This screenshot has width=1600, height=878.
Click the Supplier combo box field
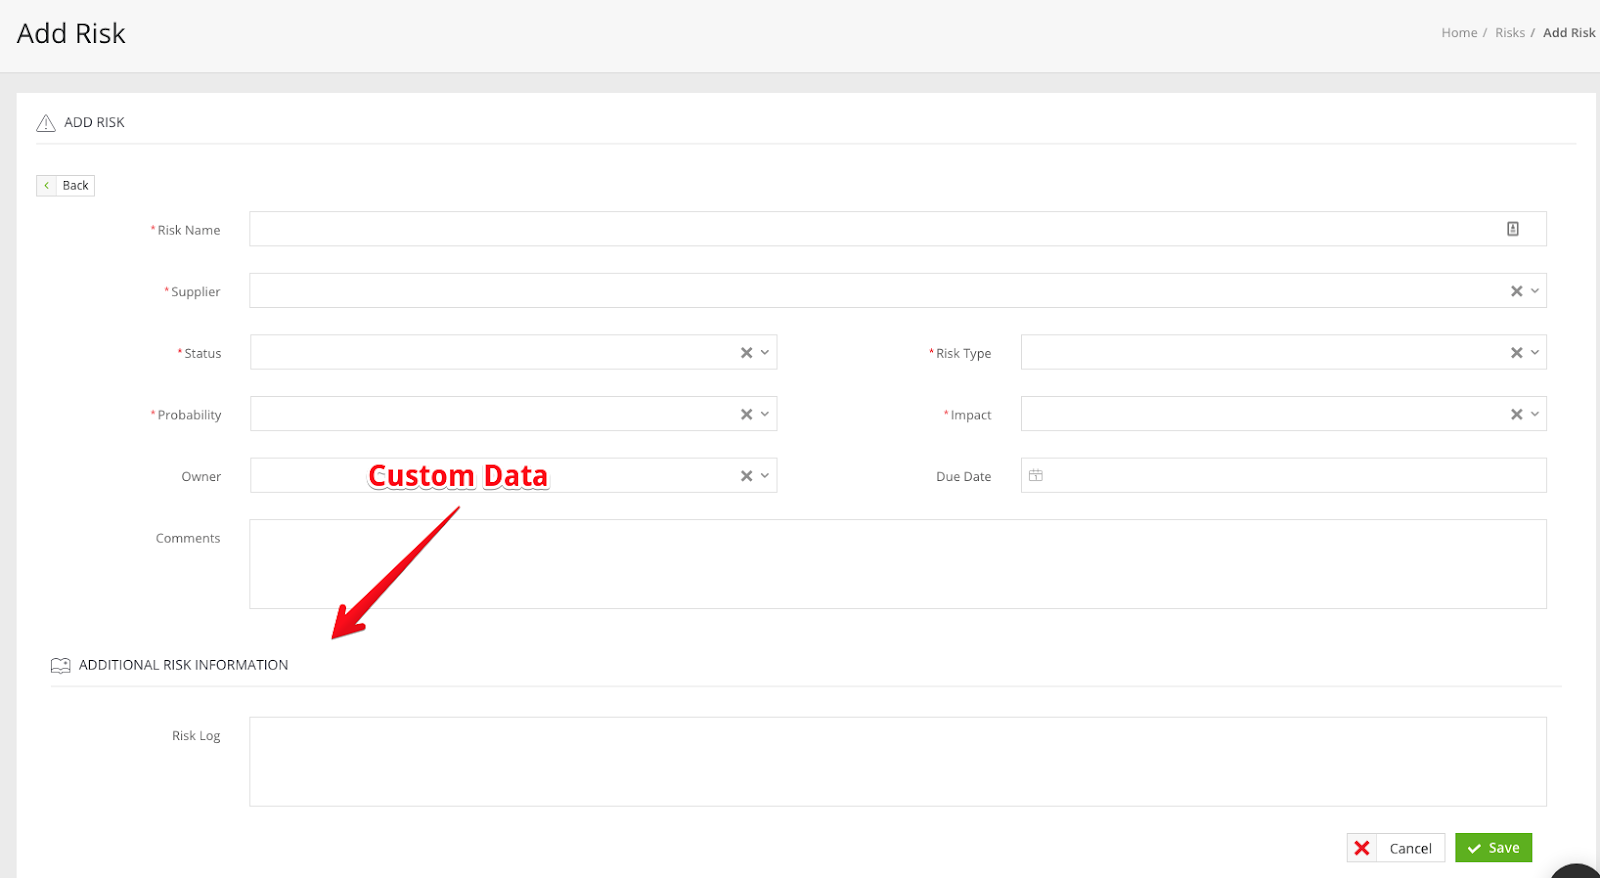[x=897, y=291]
